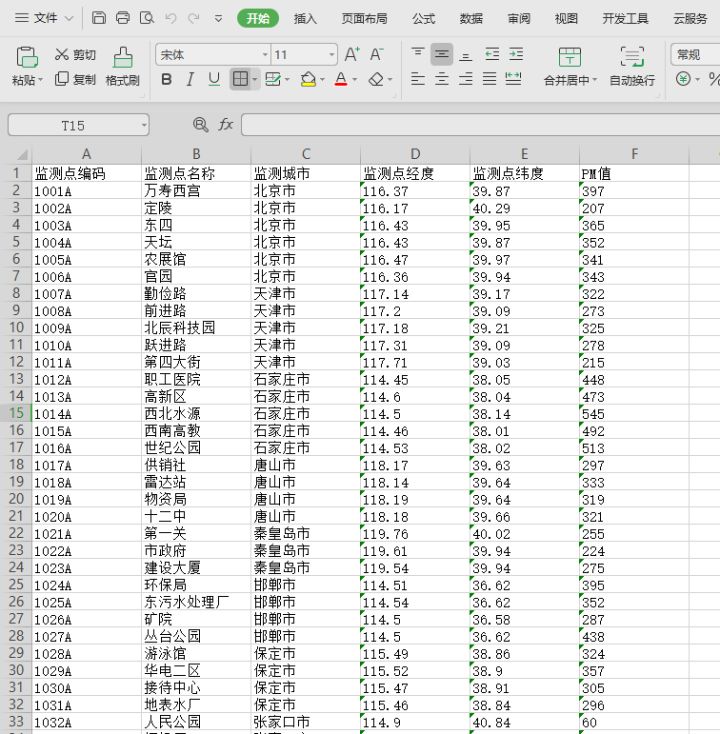Expand quick access toolbar customize arrow

[x=218, y=19]
